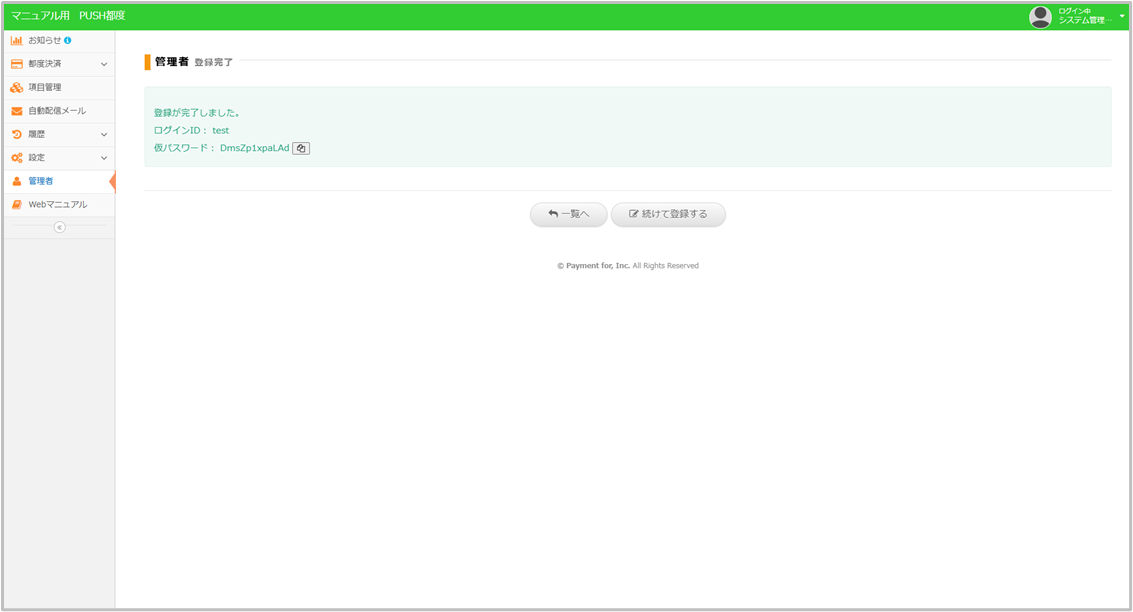Viewport: 1133px width, 612px height.
Task: Click the blue info badge beside お知らせ
Action: [68, 40]
